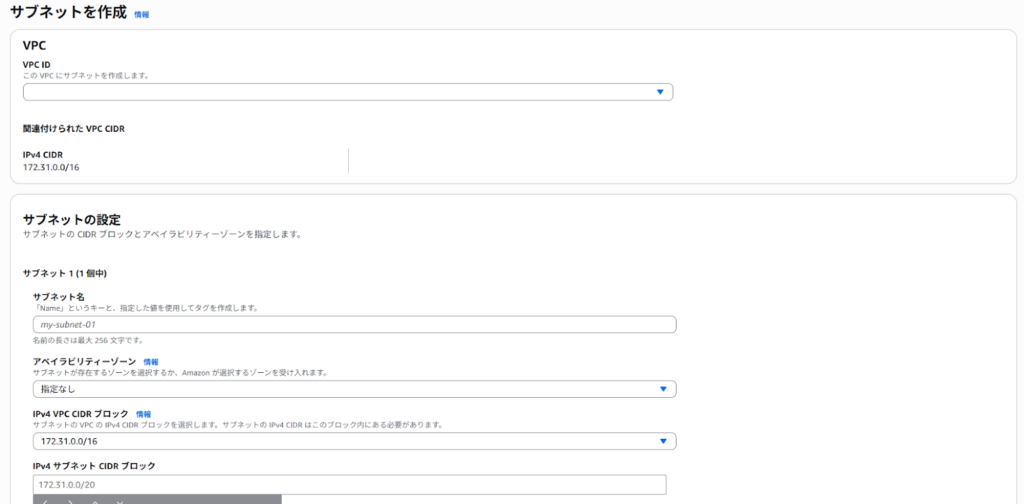This screenshot has width=1024, height=504.
Task: Open info link next to アベイラビリティーゾーン
Action: 150,362
